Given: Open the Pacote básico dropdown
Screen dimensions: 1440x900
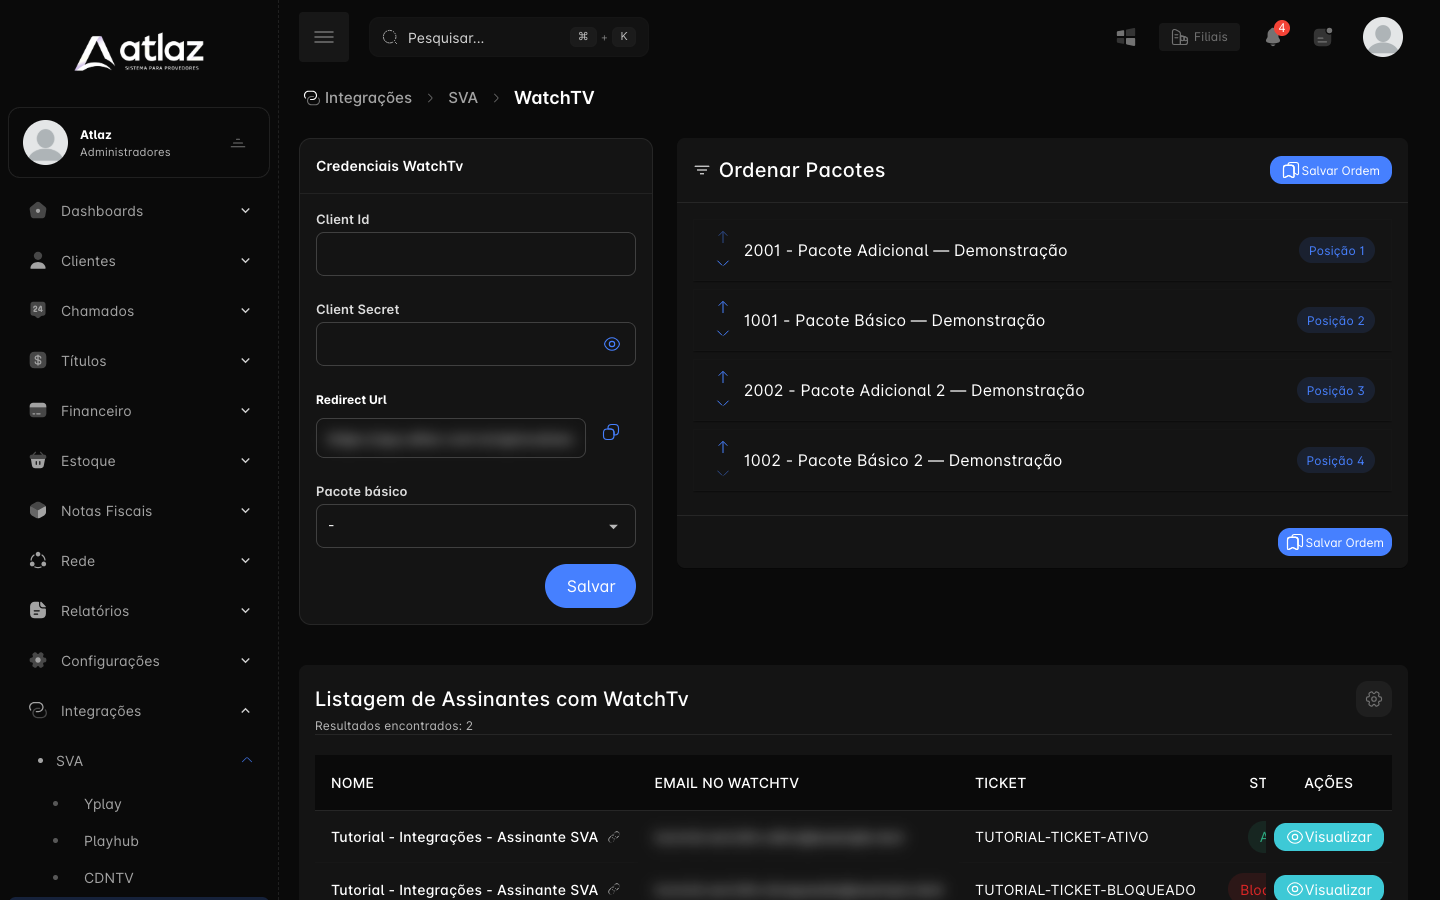Looking at the screenshot, I should (476, 526).
